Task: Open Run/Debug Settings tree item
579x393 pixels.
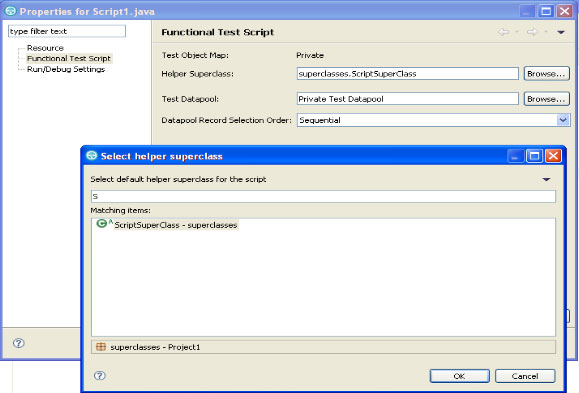Action: (66, 69)
